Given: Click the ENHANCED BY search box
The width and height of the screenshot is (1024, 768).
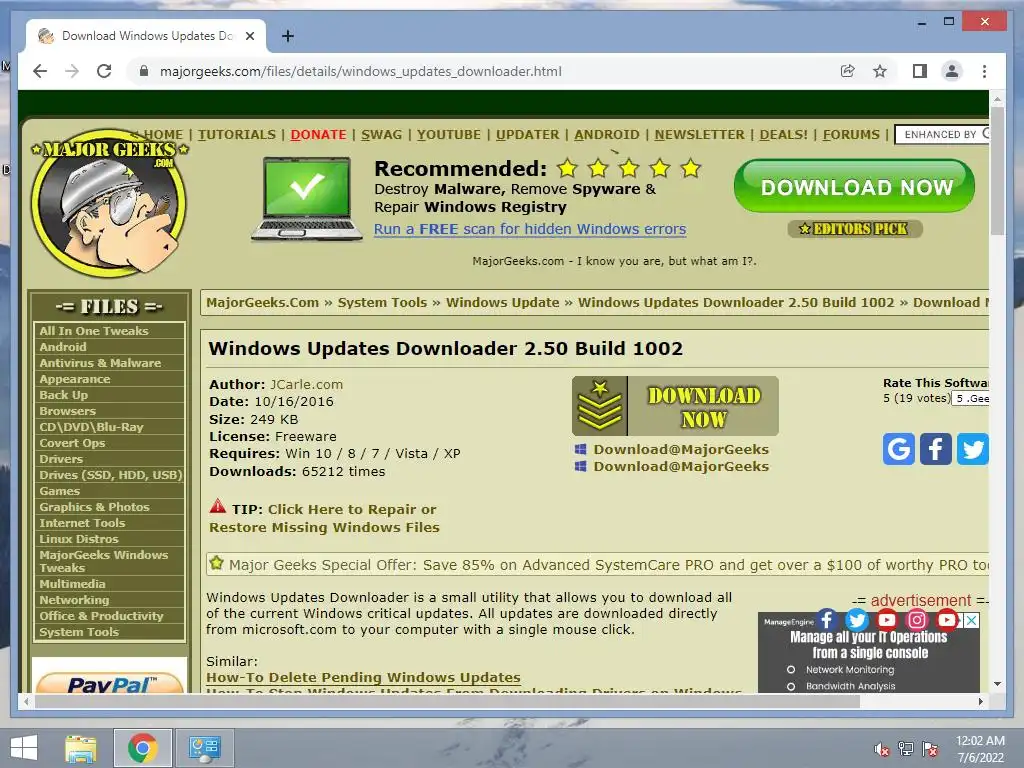Looking at the screenshot, I should pyautogui.click(x=942, y=135).
